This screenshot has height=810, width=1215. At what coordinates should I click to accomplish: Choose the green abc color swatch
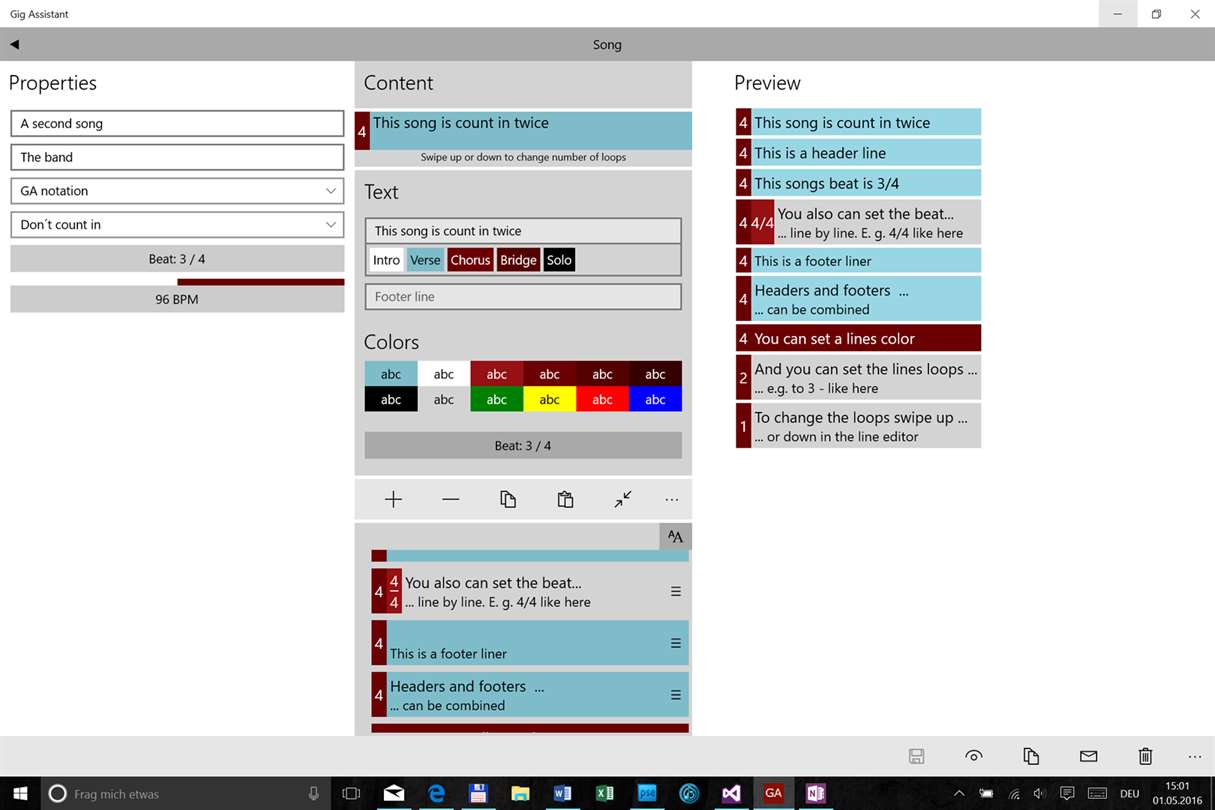click(497, 399)
